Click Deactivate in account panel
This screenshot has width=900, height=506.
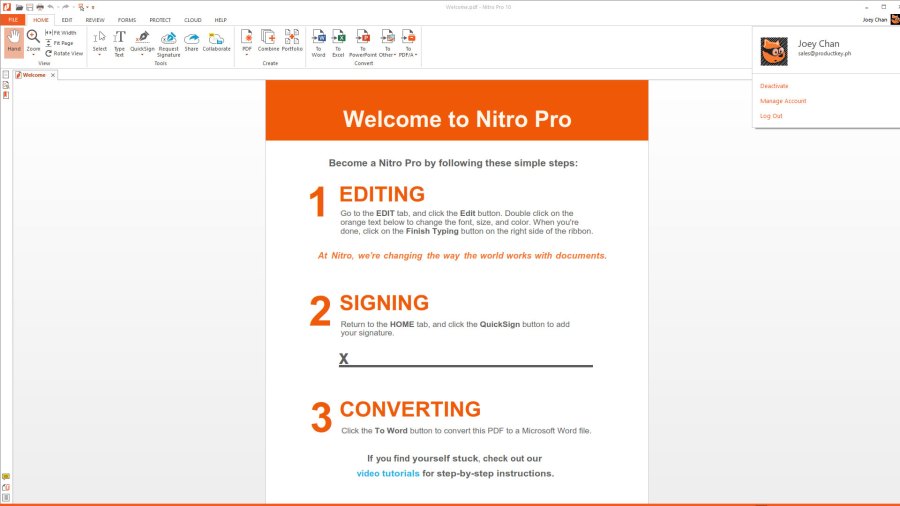[x=774, y=86]
